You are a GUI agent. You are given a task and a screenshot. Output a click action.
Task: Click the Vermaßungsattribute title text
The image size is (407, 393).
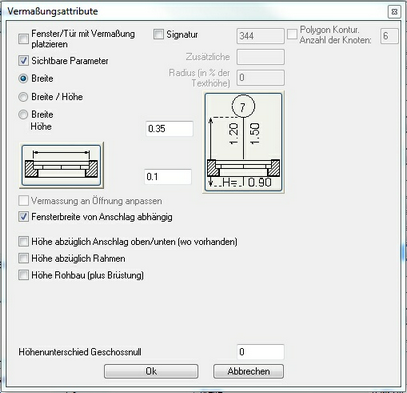click(x=52, y=11)
